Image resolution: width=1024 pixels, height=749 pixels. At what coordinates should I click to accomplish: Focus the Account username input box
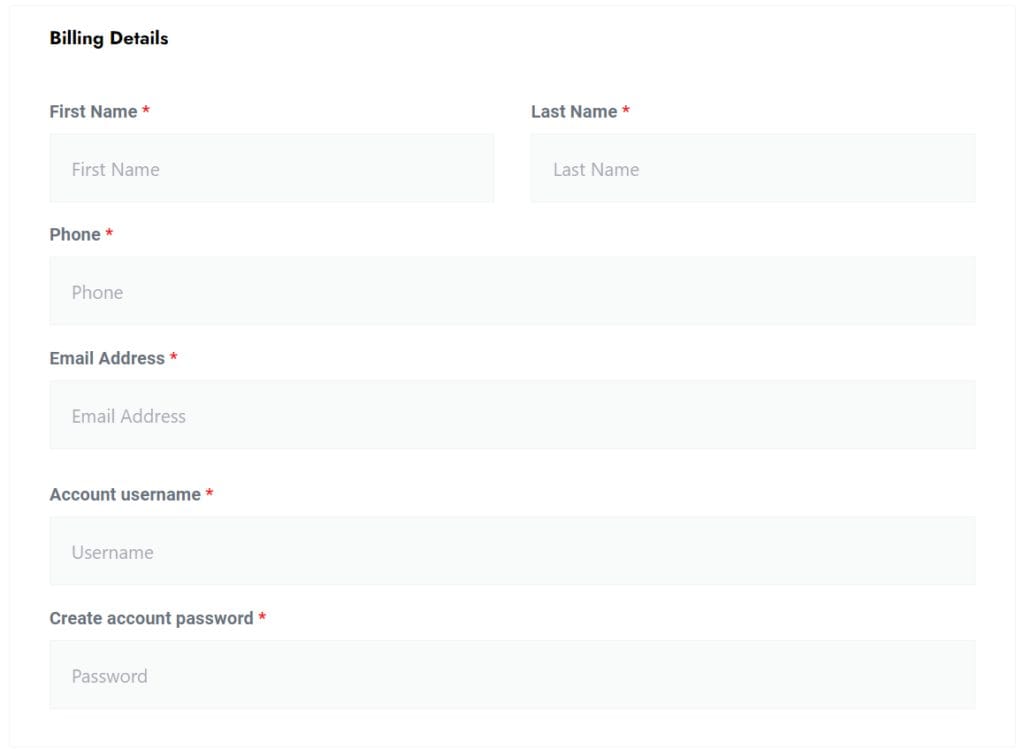coord(512,551)
